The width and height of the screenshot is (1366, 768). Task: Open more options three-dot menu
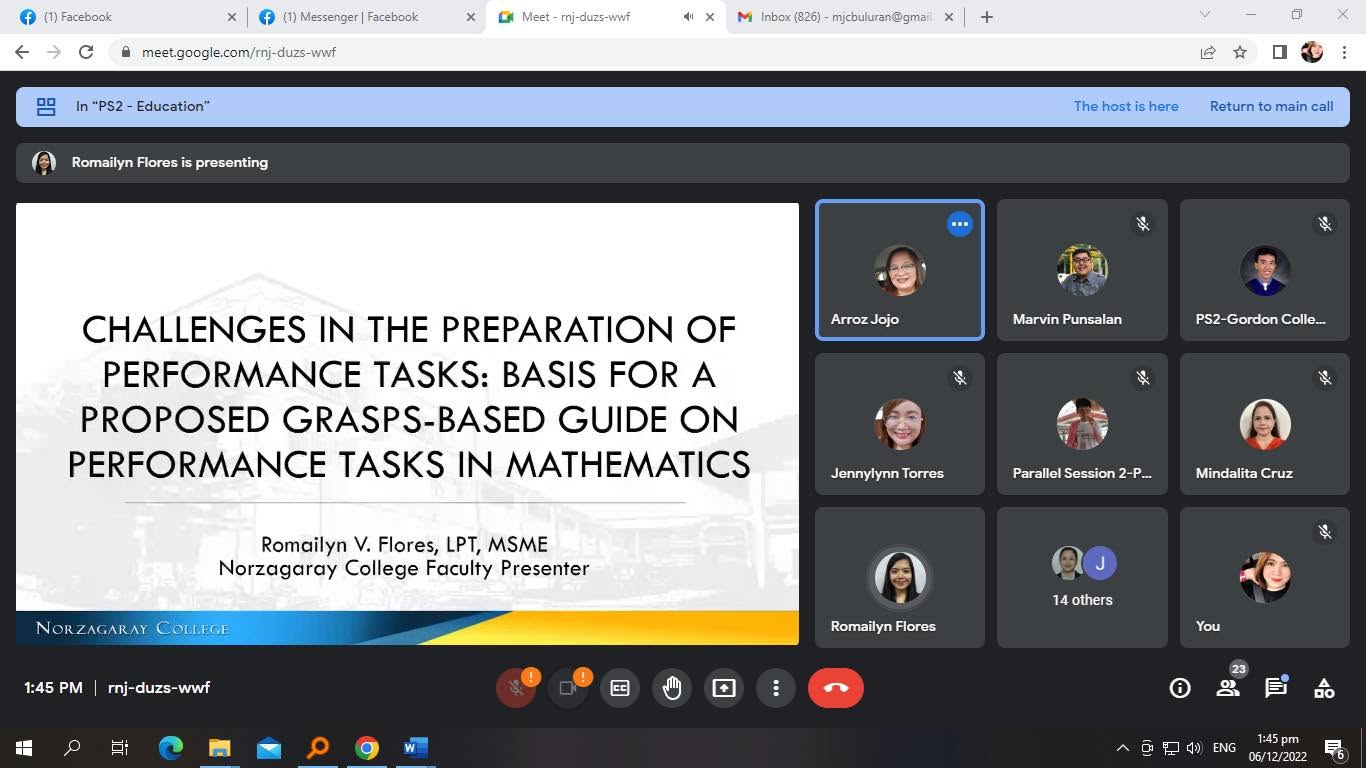click(x=776, y=688)
